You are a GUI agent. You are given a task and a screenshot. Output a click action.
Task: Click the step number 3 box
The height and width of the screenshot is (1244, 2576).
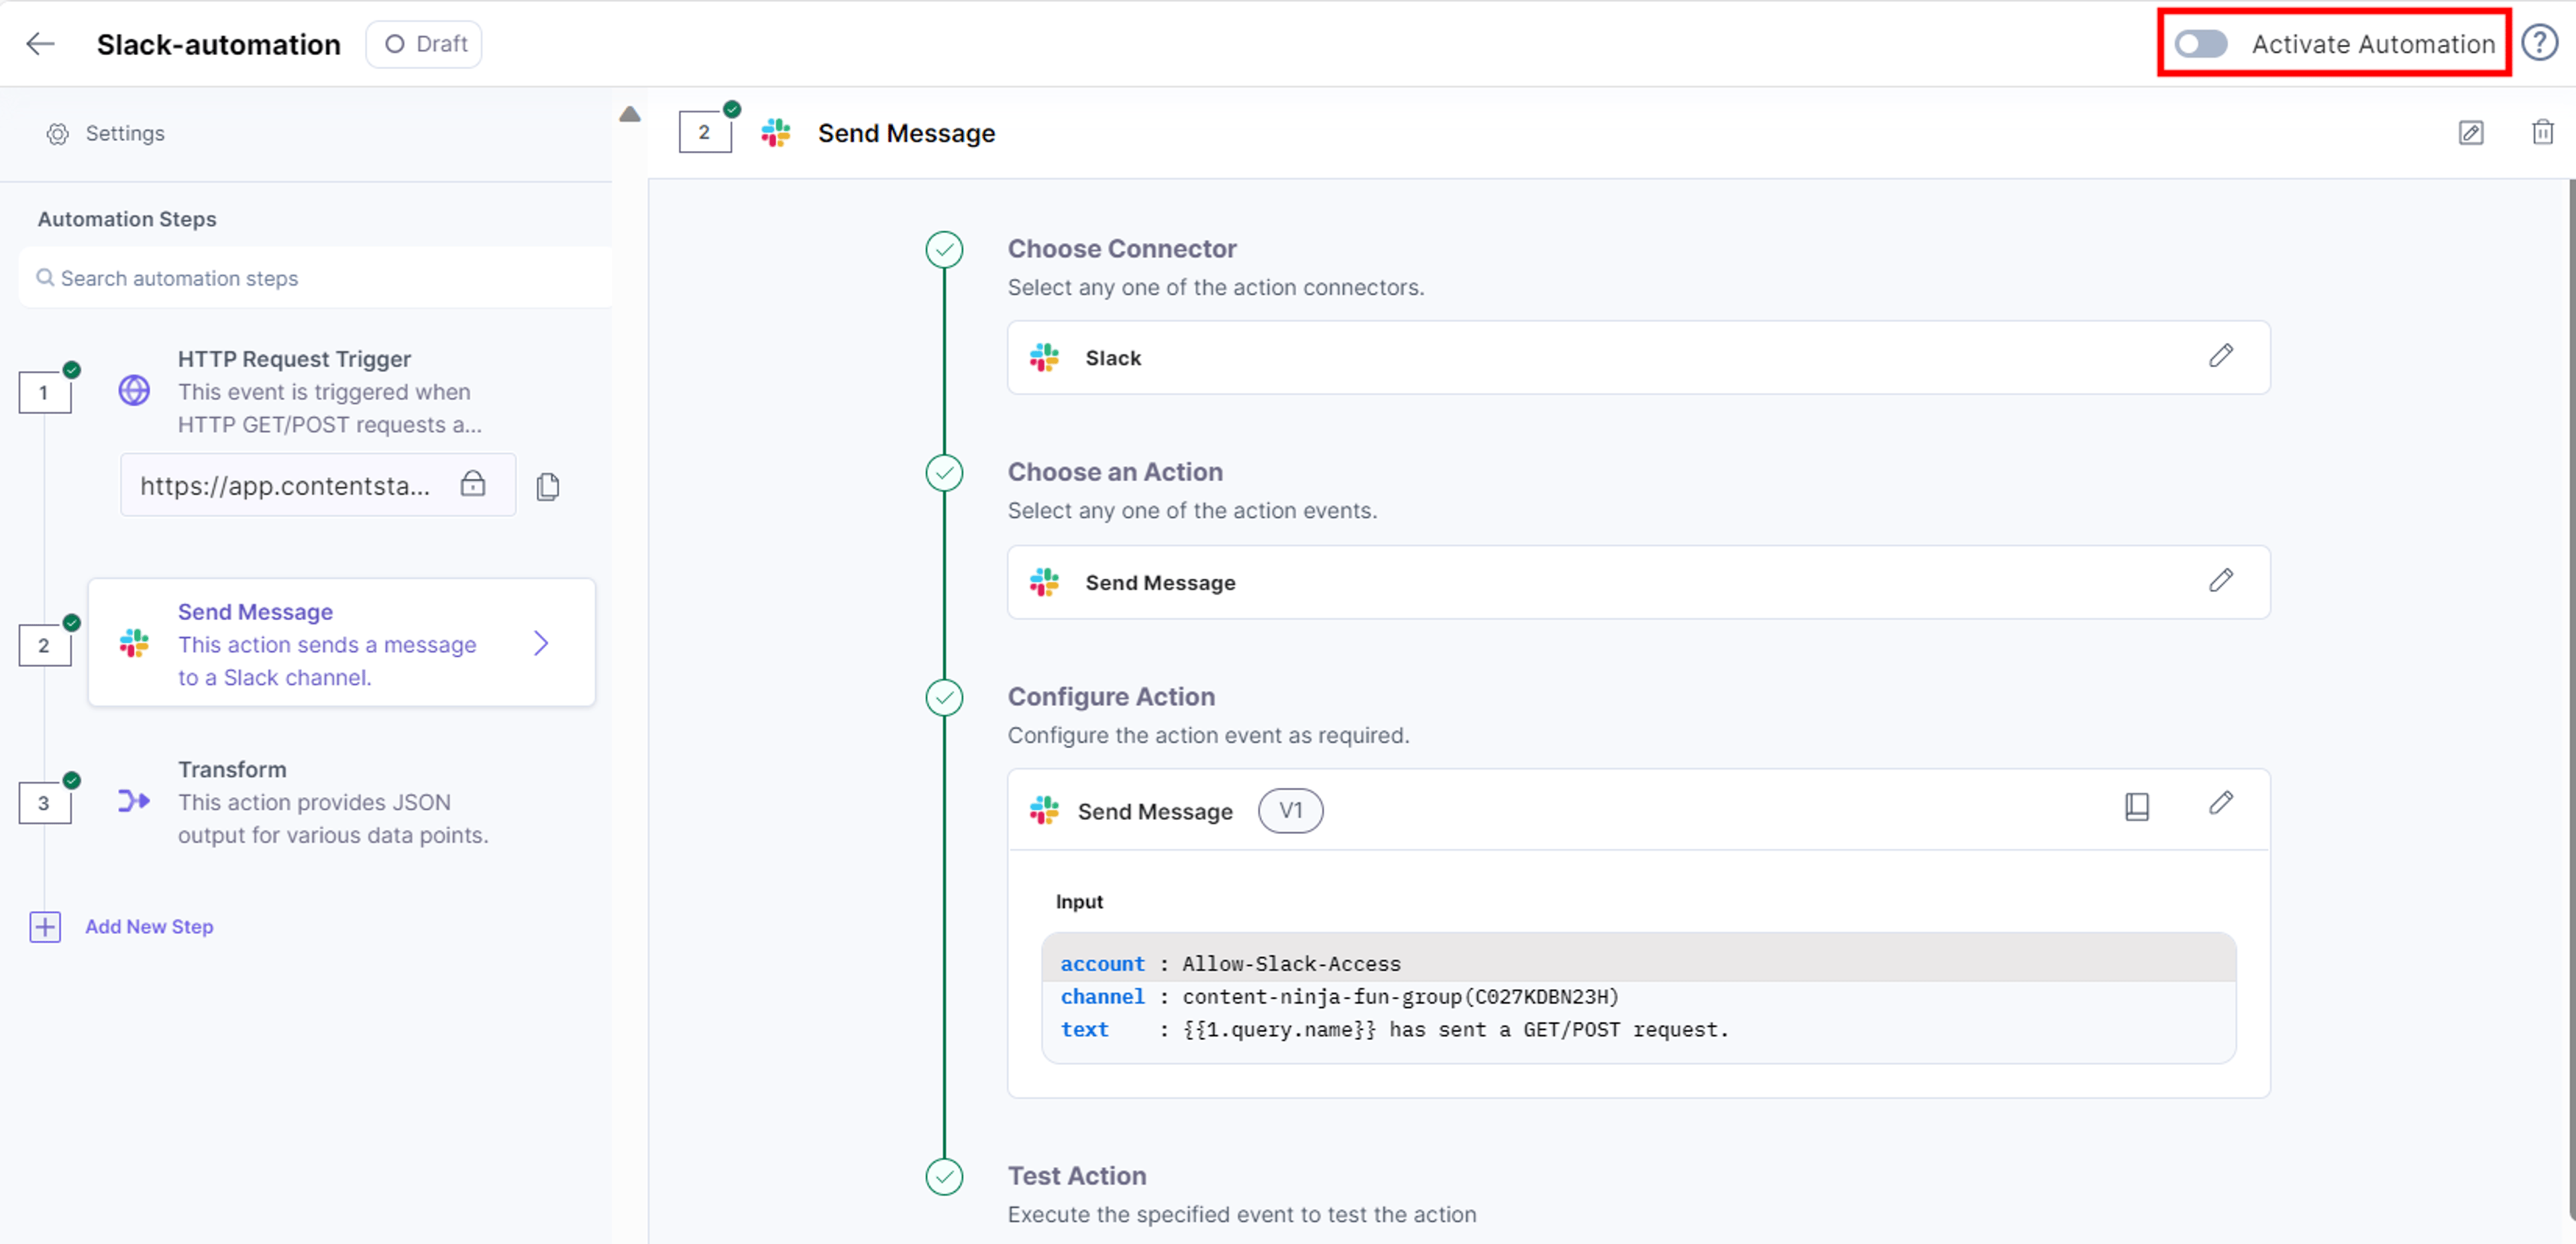[45, 803]
